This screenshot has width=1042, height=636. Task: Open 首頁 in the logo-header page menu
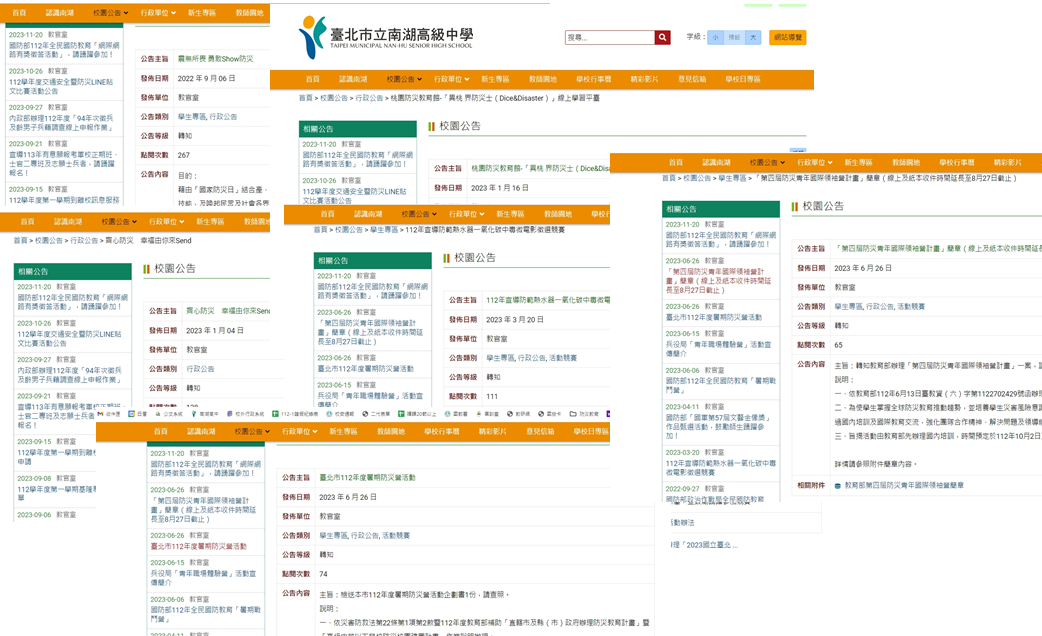[312, 79]
